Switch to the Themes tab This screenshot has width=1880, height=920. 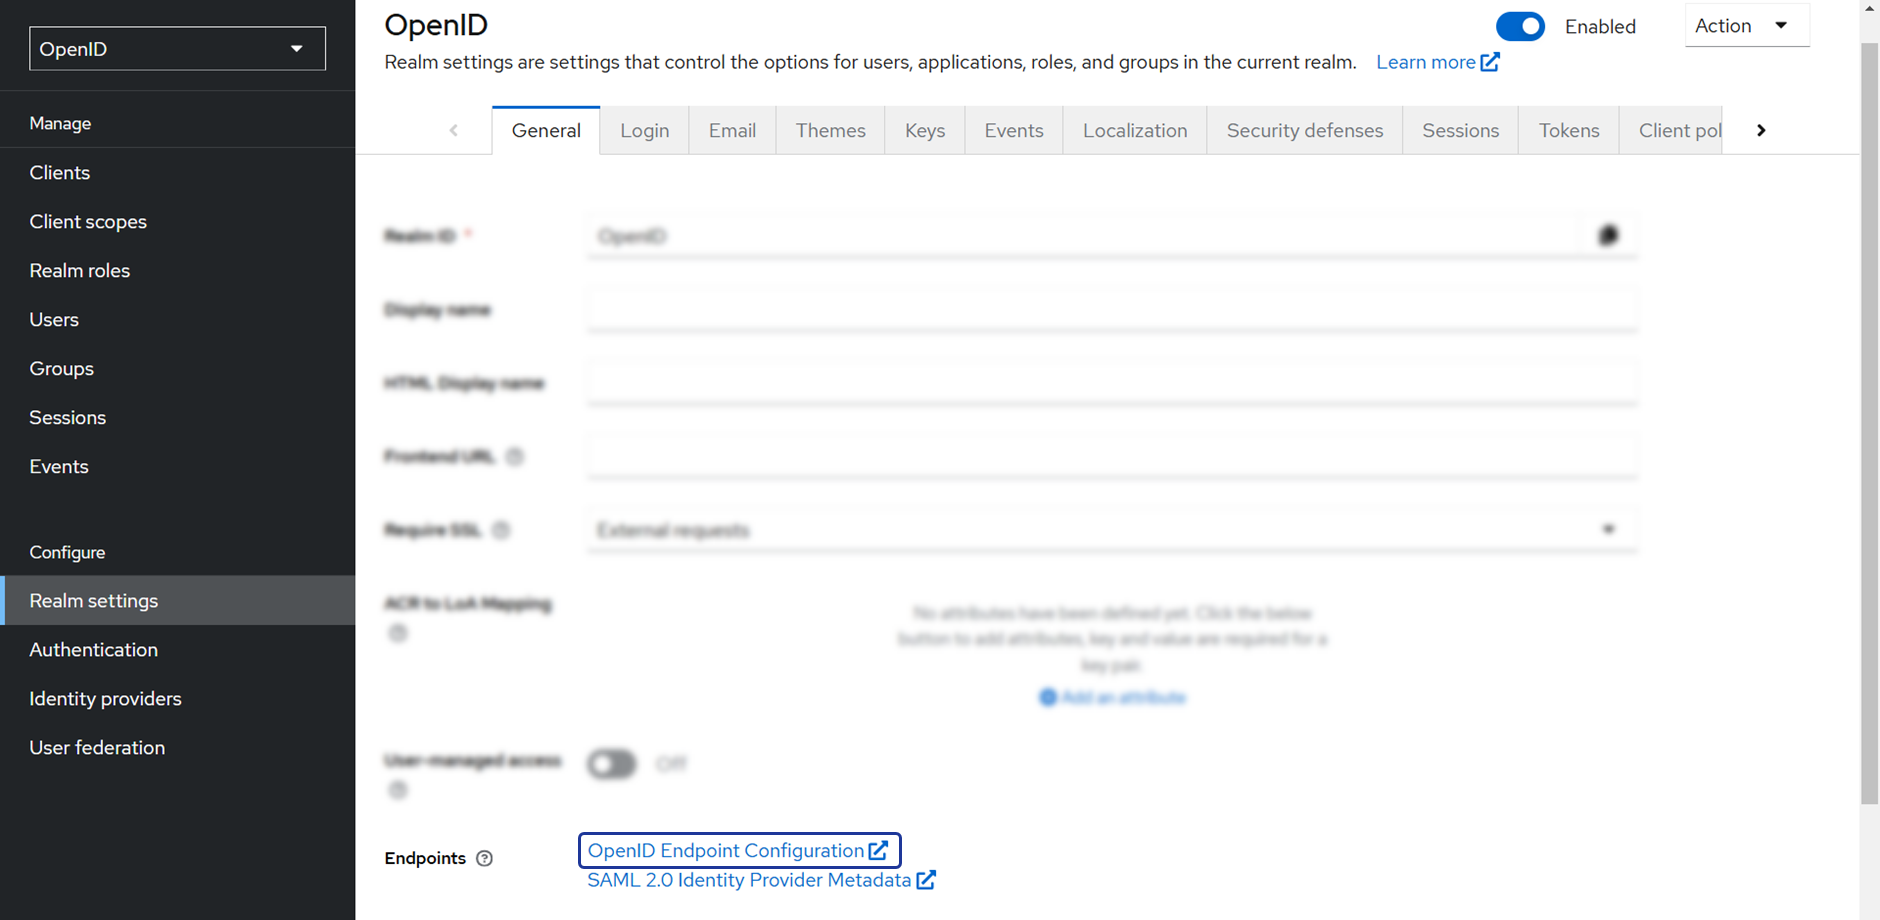[831, 130]
